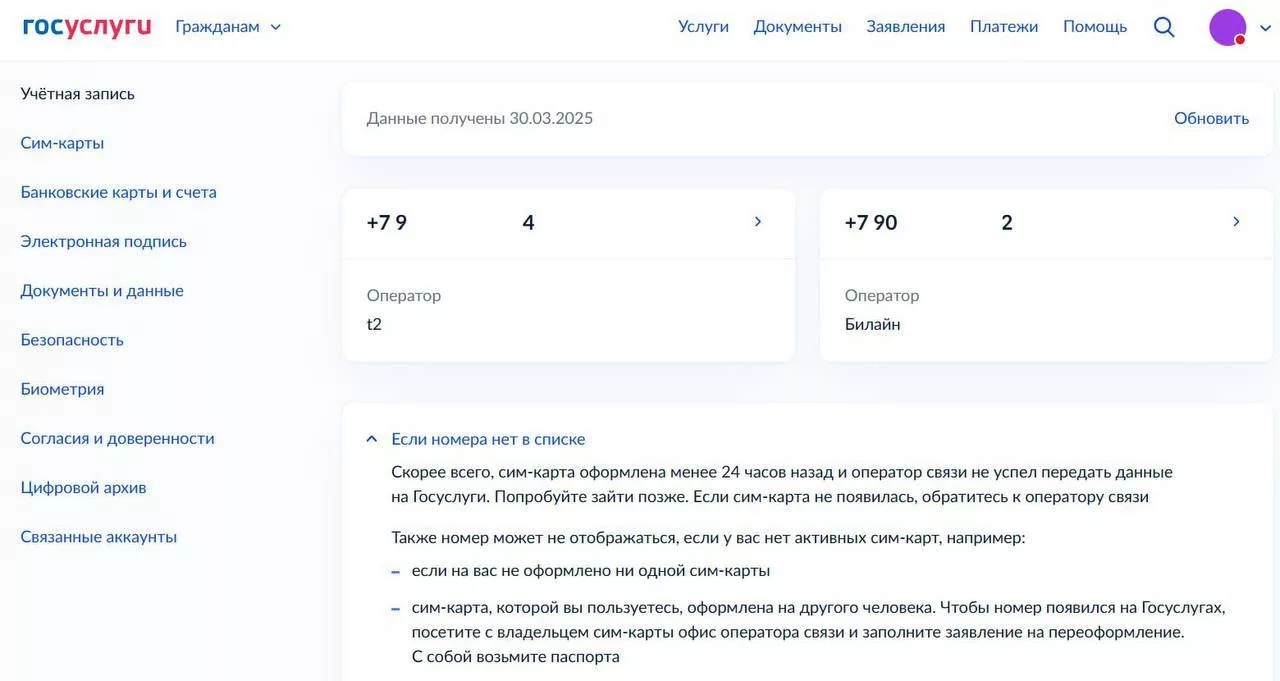Open the profile menu chevron beside avatar

(x=1265, y=28)
